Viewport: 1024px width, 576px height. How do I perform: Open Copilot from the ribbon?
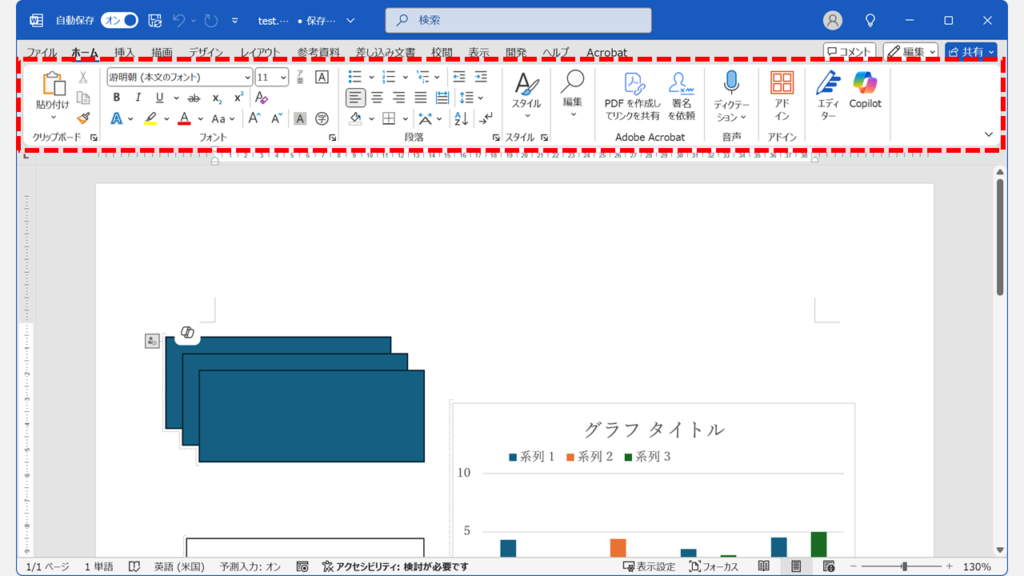(x=865, y=83)
